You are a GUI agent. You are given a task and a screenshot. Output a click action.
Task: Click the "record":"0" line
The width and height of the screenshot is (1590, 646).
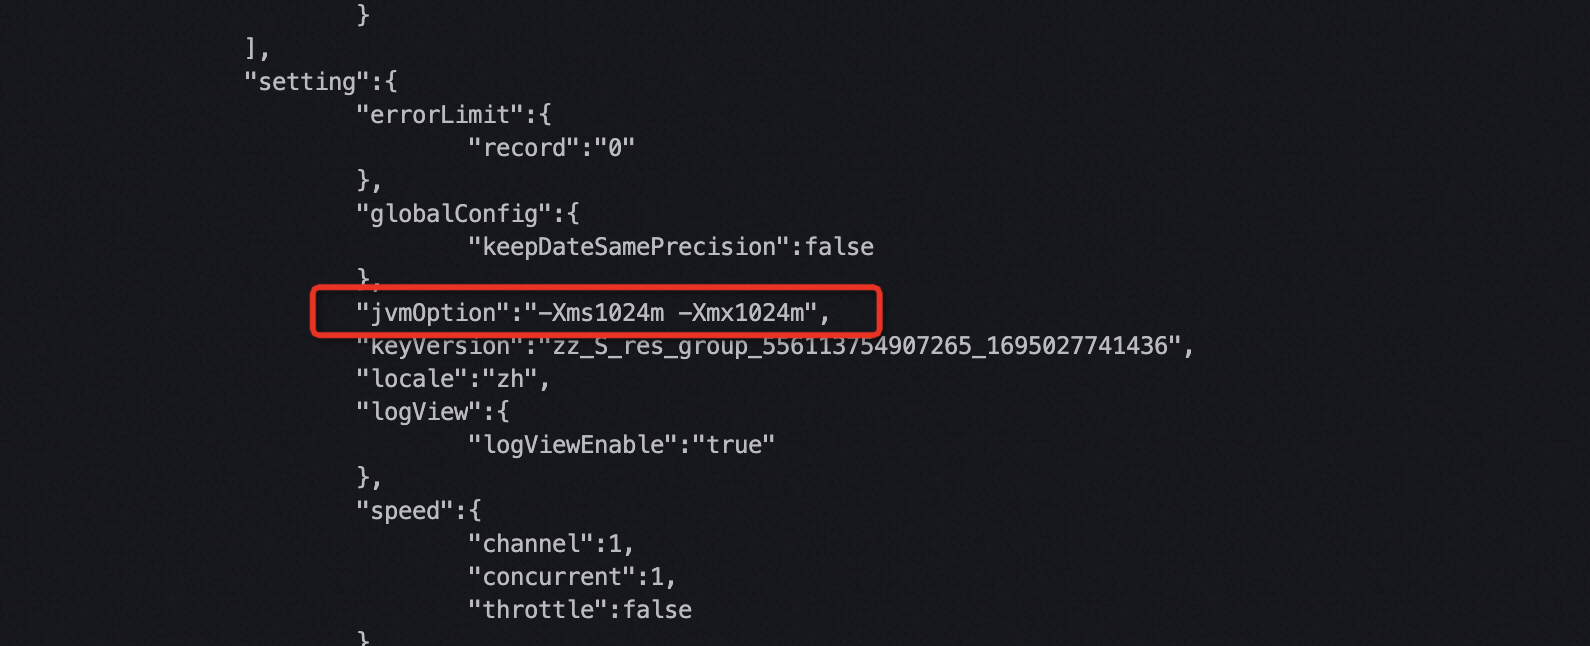[551, 148]
